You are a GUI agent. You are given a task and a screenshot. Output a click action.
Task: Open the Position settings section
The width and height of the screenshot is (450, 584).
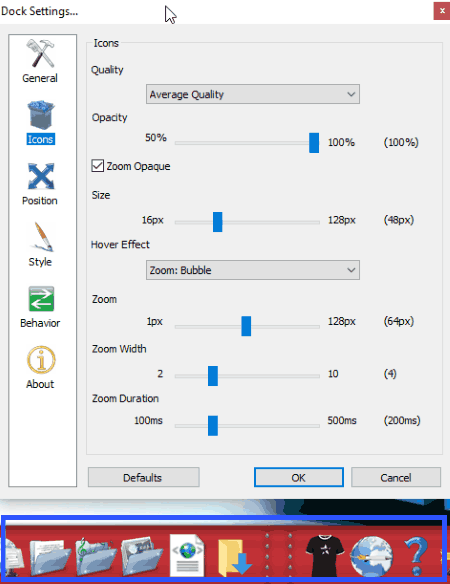point(40,184)
